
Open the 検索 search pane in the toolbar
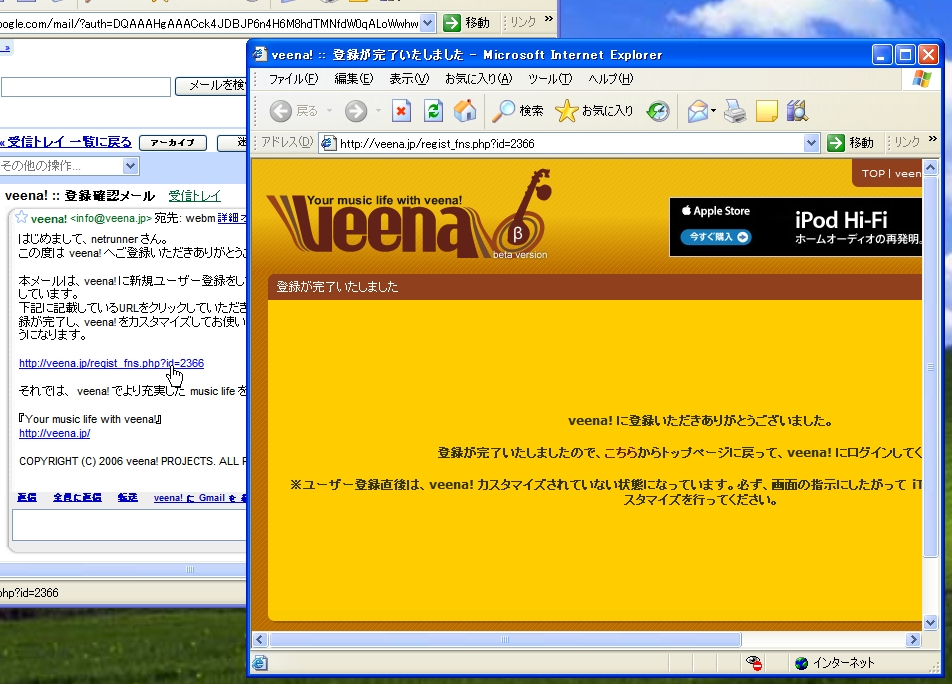point(517,111)
